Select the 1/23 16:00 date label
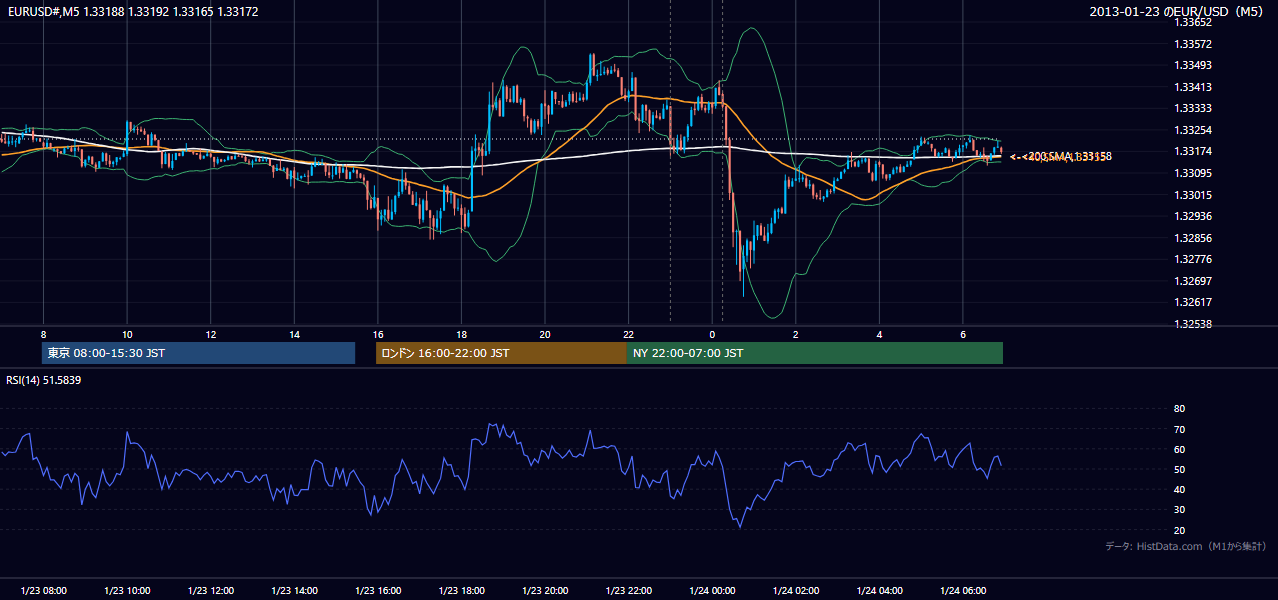 (377, 591)
